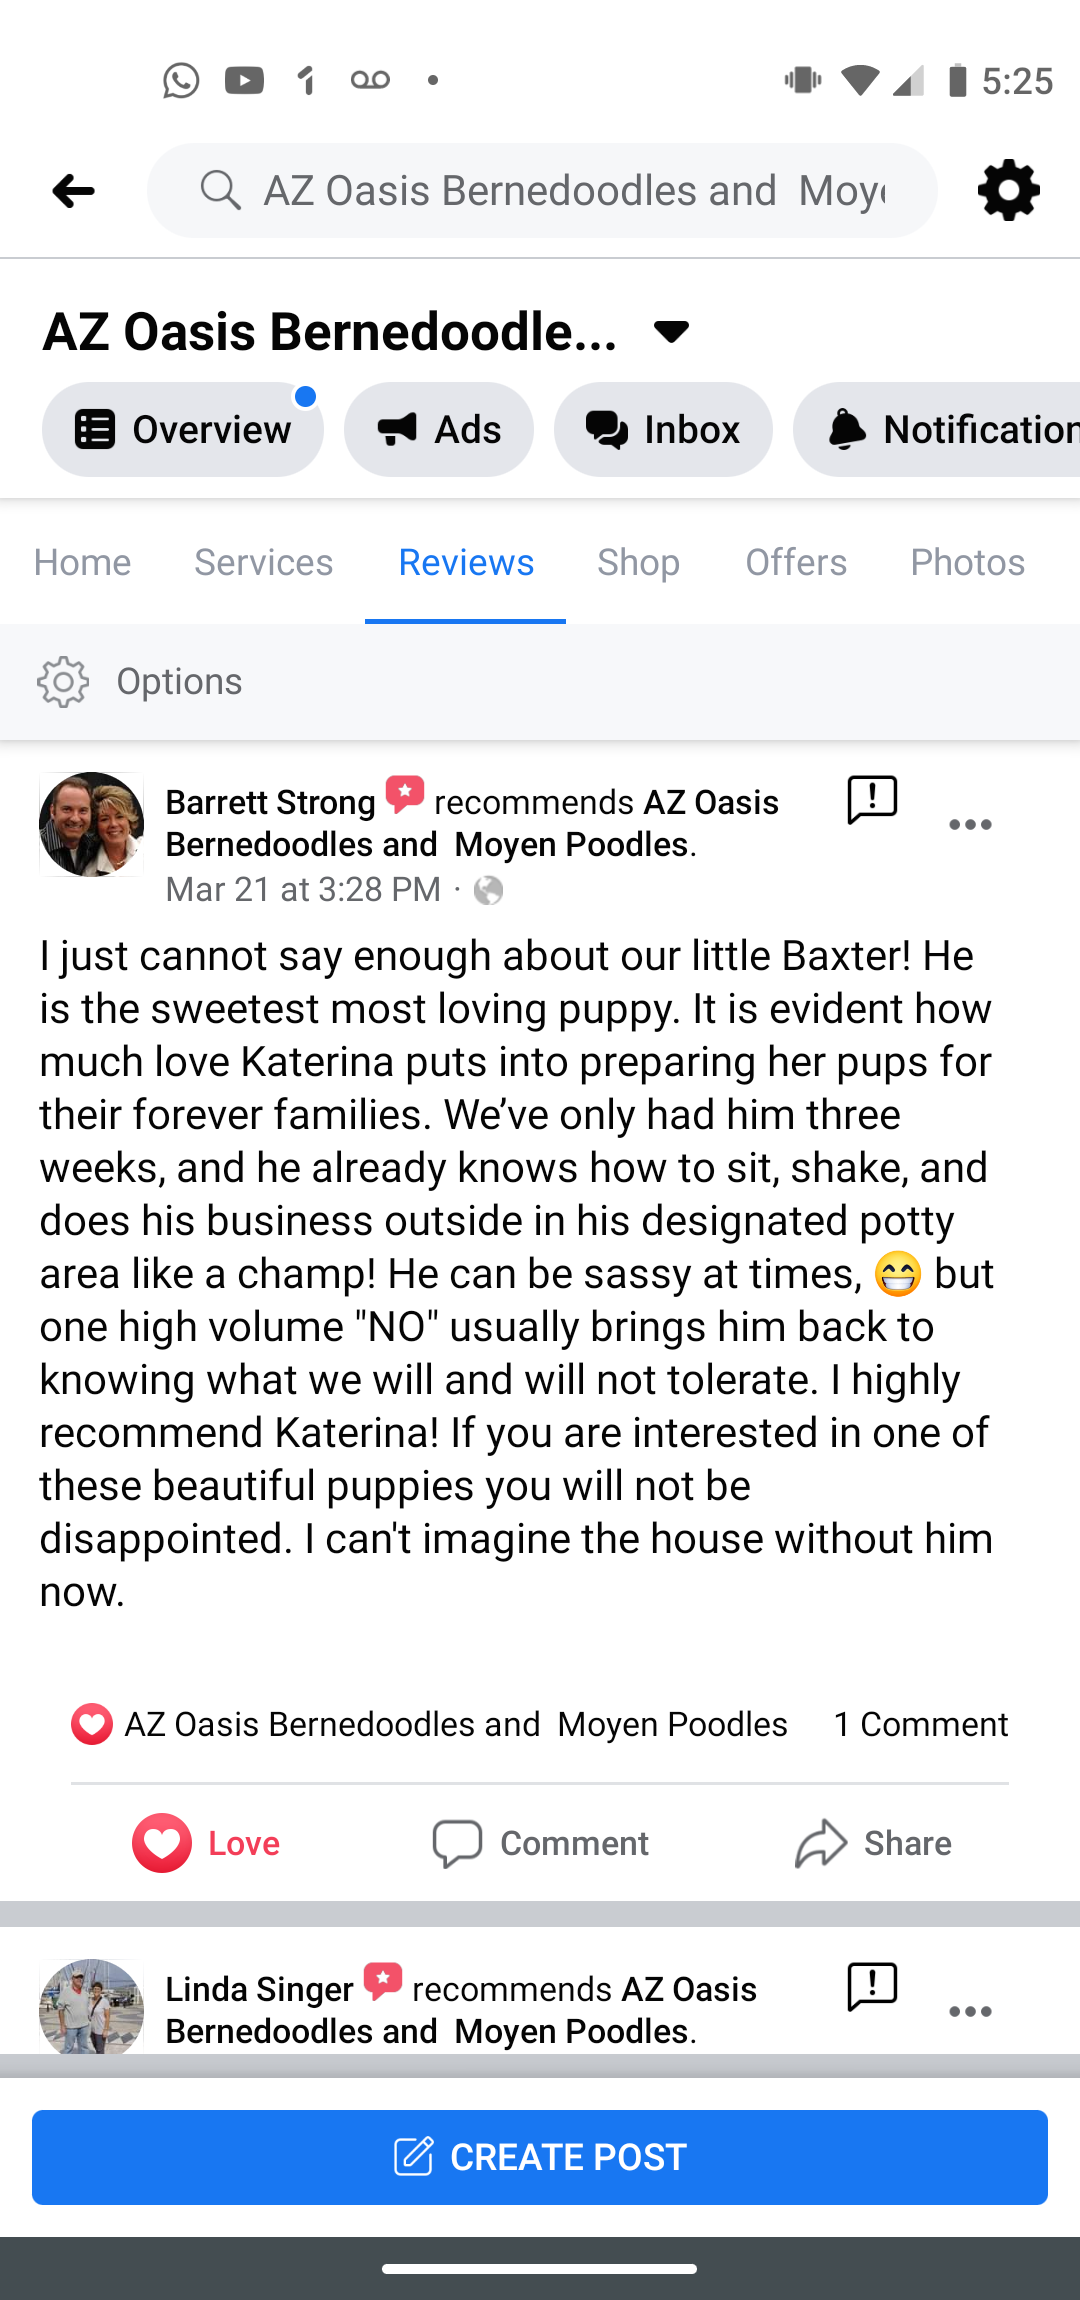
Task: Open the Ads section
Action: pos(438,430)
